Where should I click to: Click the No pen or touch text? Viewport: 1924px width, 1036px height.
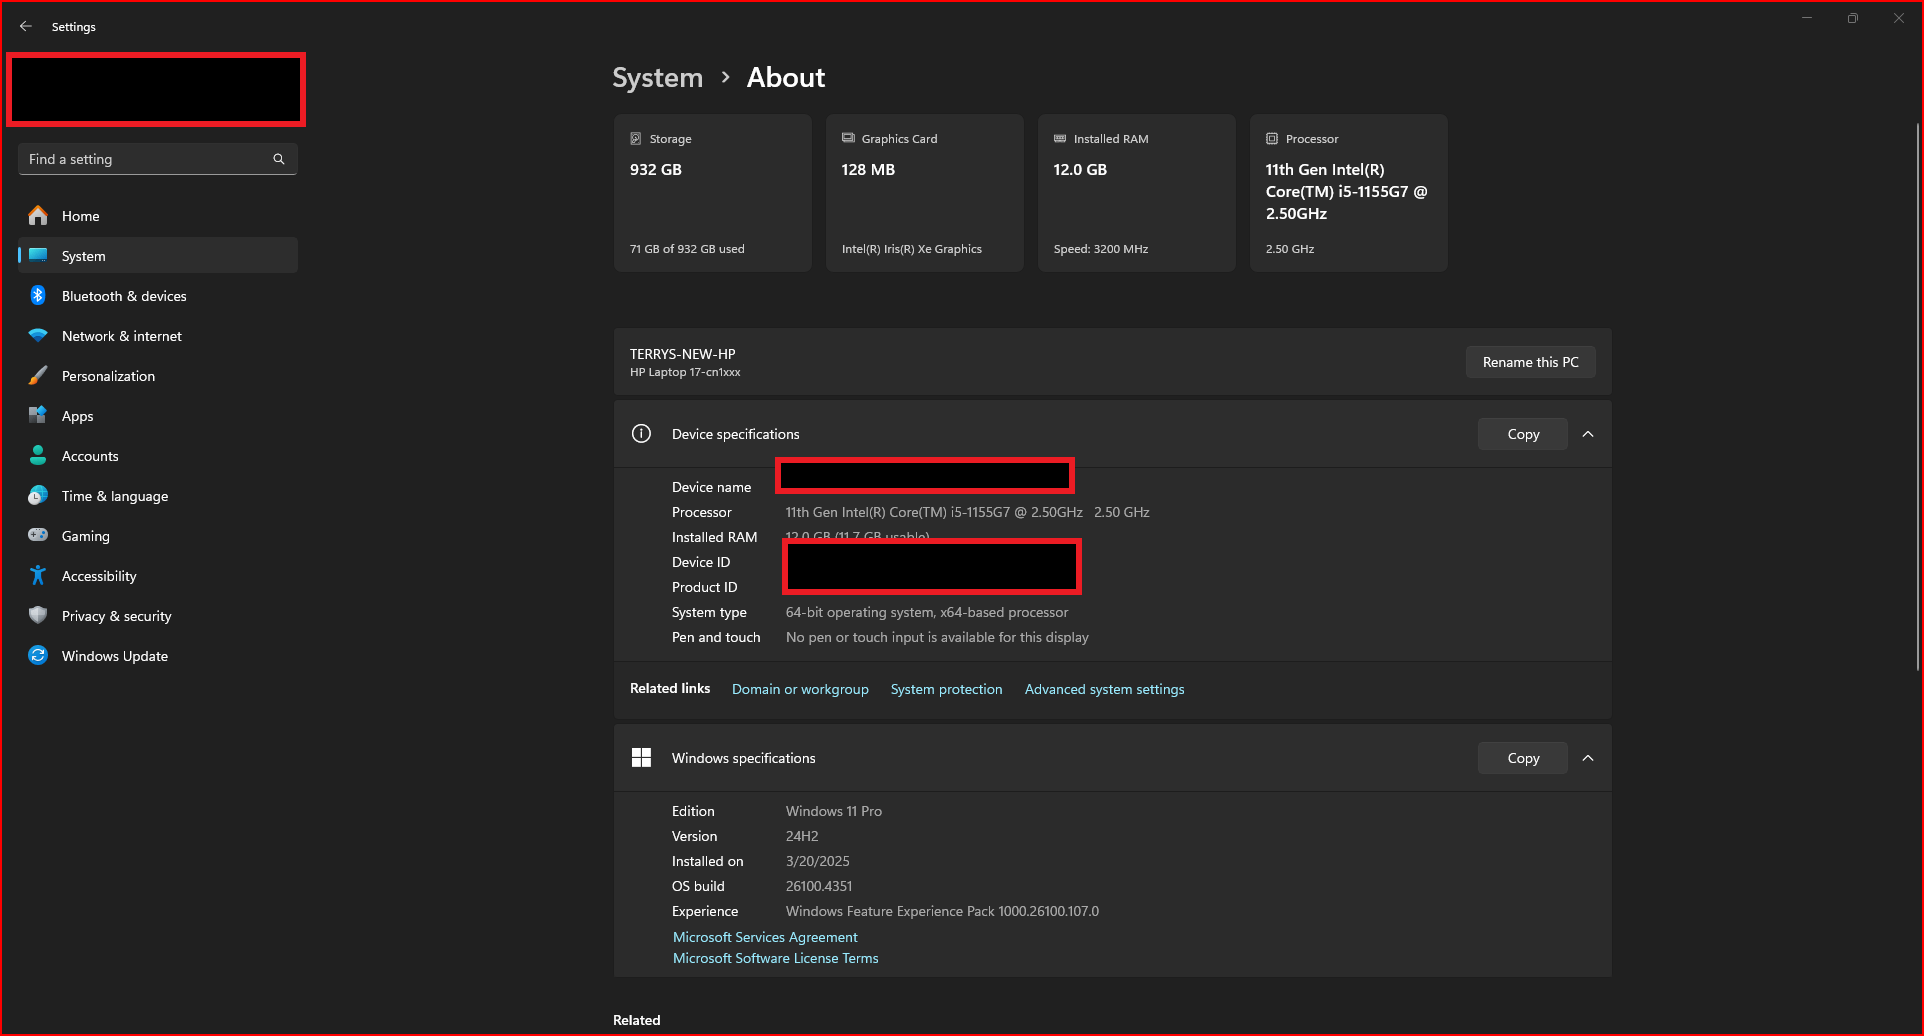937,637
